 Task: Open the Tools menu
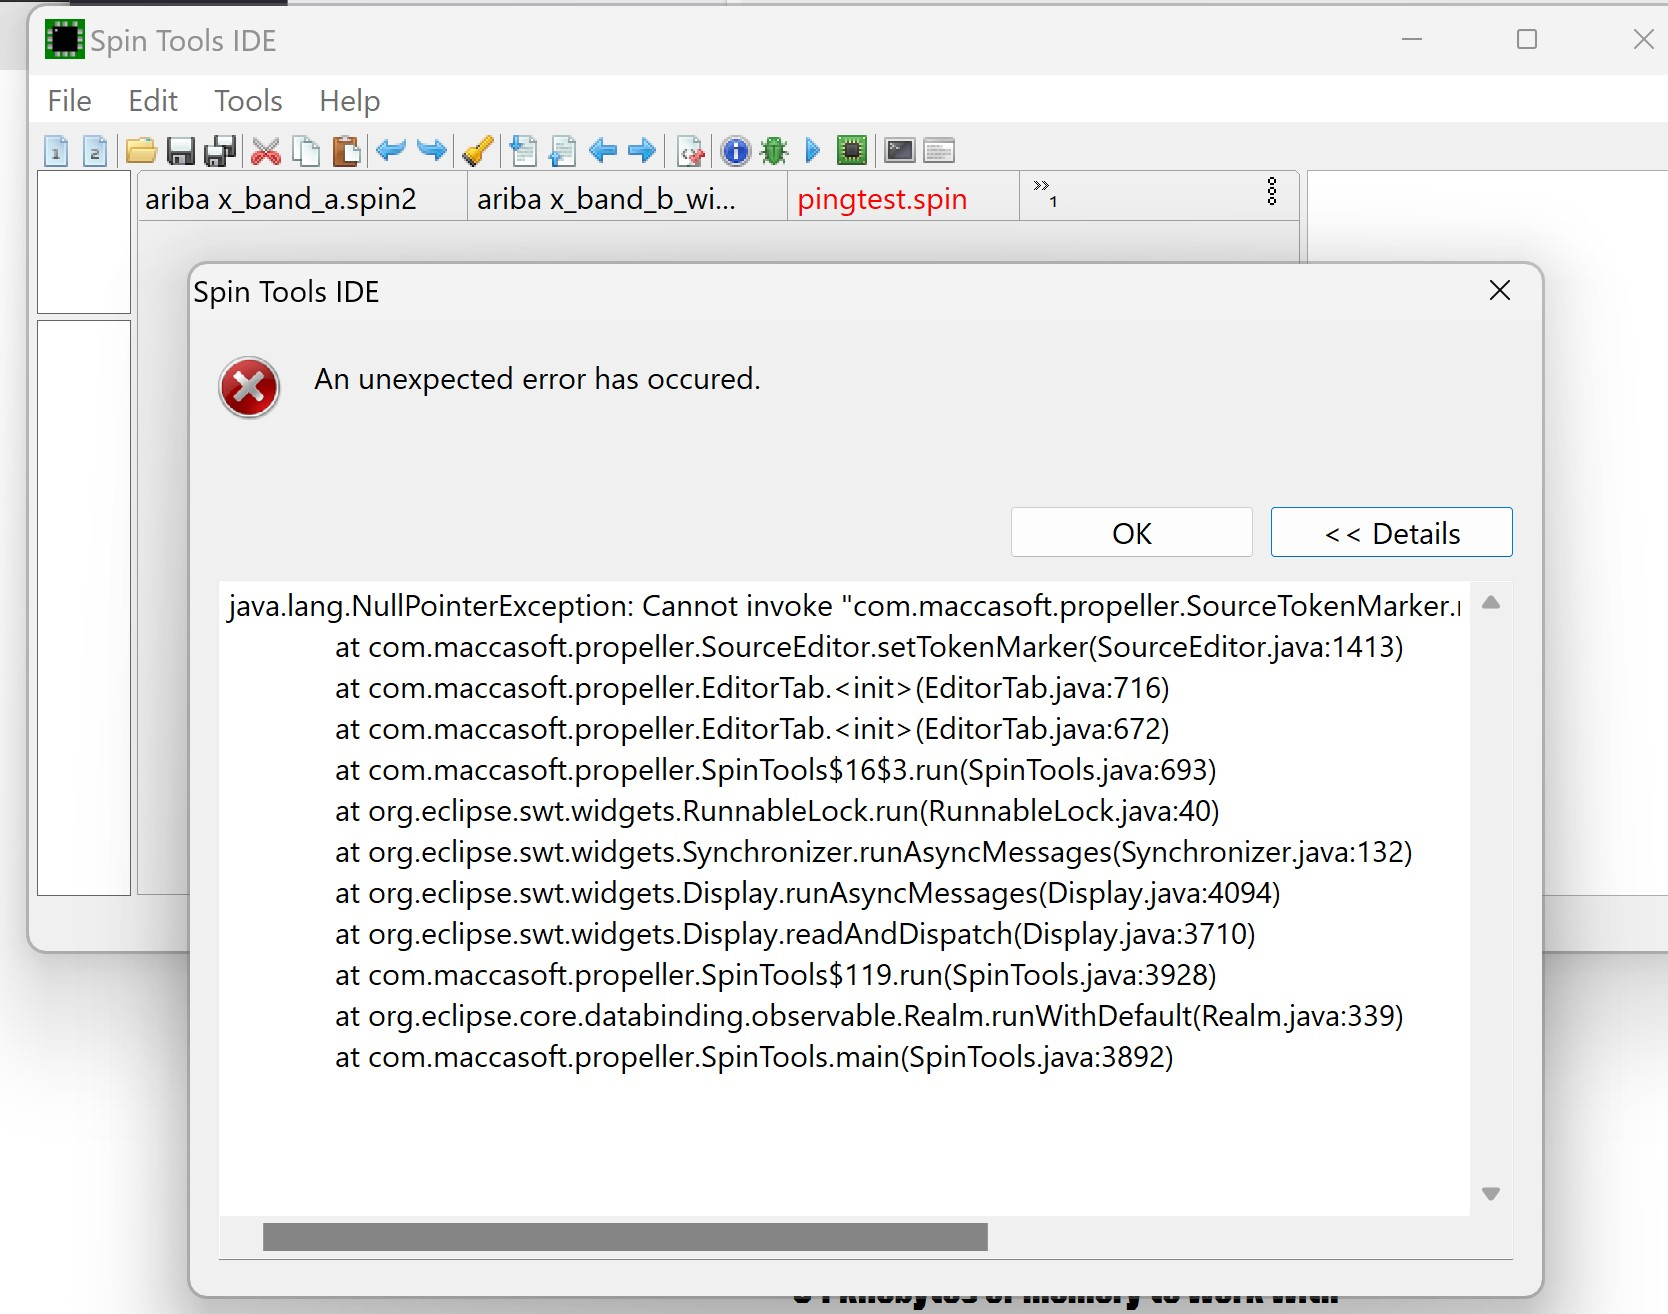click(x=248, y=101)
